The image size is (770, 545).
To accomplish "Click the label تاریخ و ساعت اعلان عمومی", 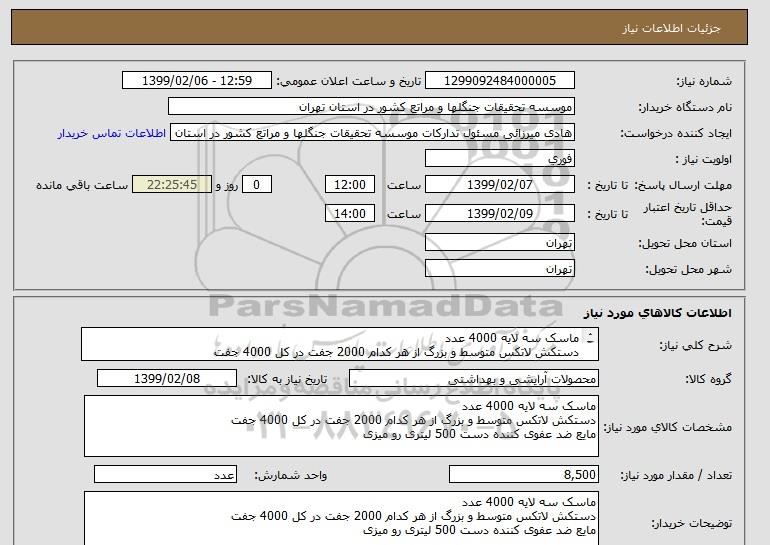I will point(349,81).
